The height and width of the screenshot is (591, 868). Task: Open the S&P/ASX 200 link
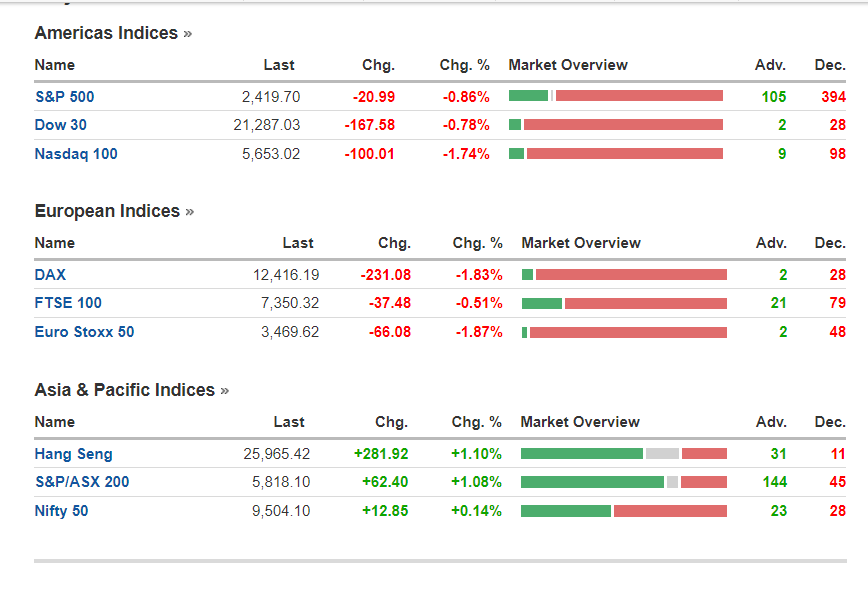click(81, 482)
